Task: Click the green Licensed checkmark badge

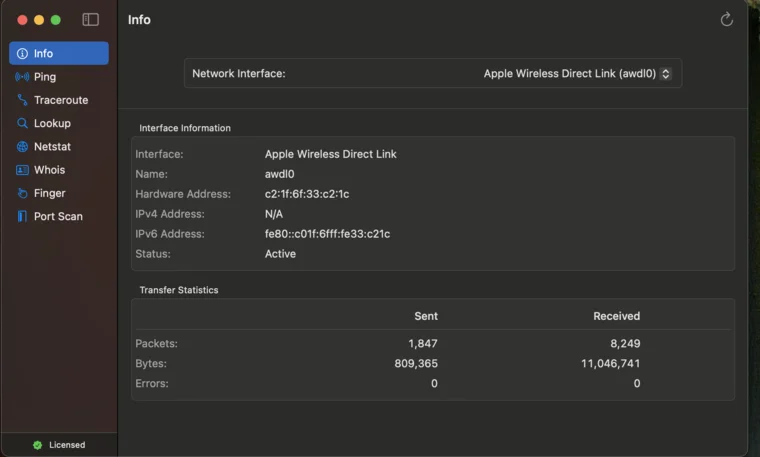Action: 37,445
